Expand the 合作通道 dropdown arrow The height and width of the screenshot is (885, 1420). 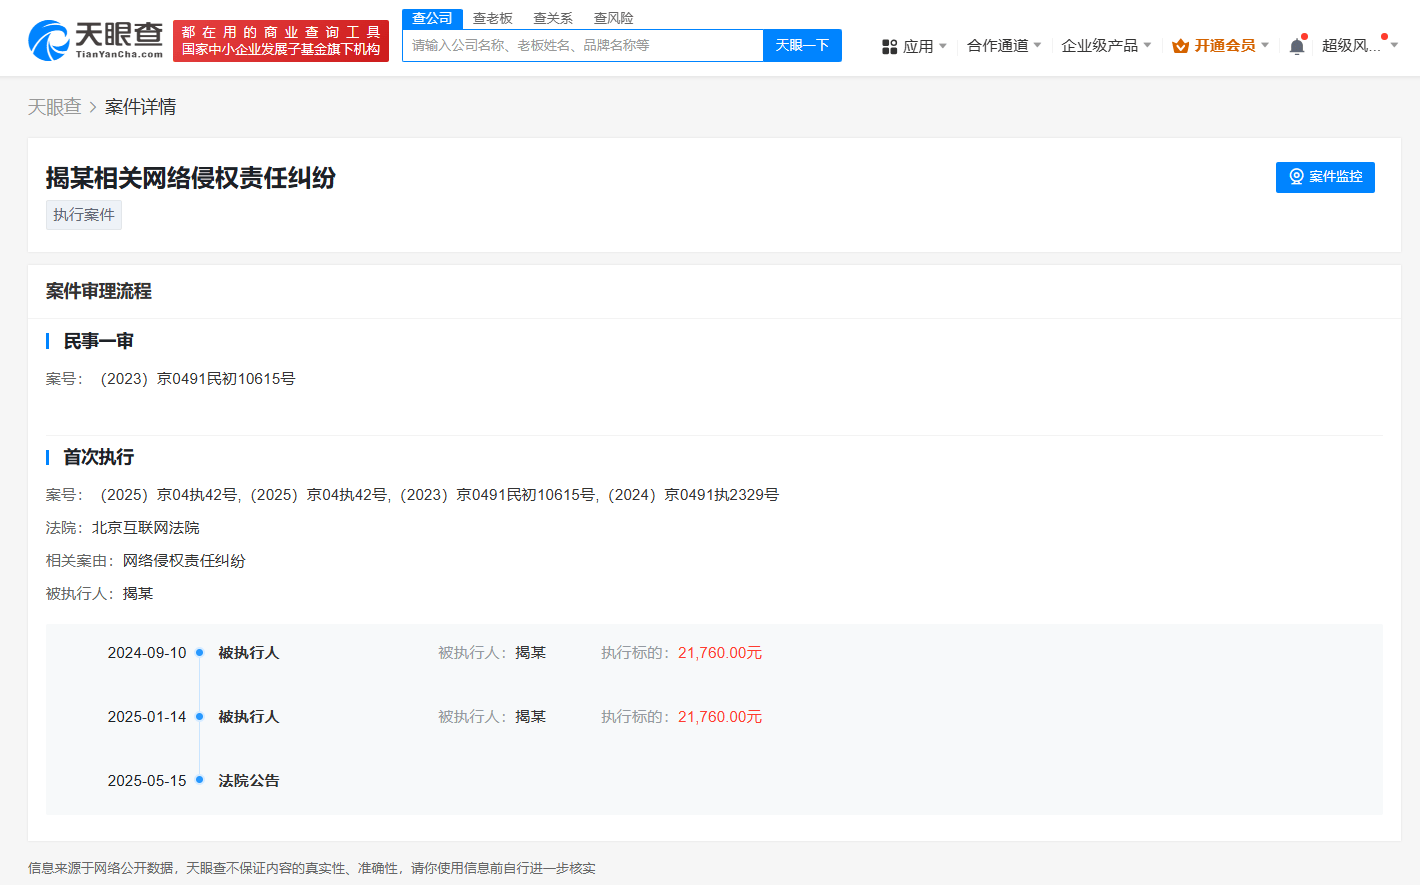click(x=1038, y=45)
